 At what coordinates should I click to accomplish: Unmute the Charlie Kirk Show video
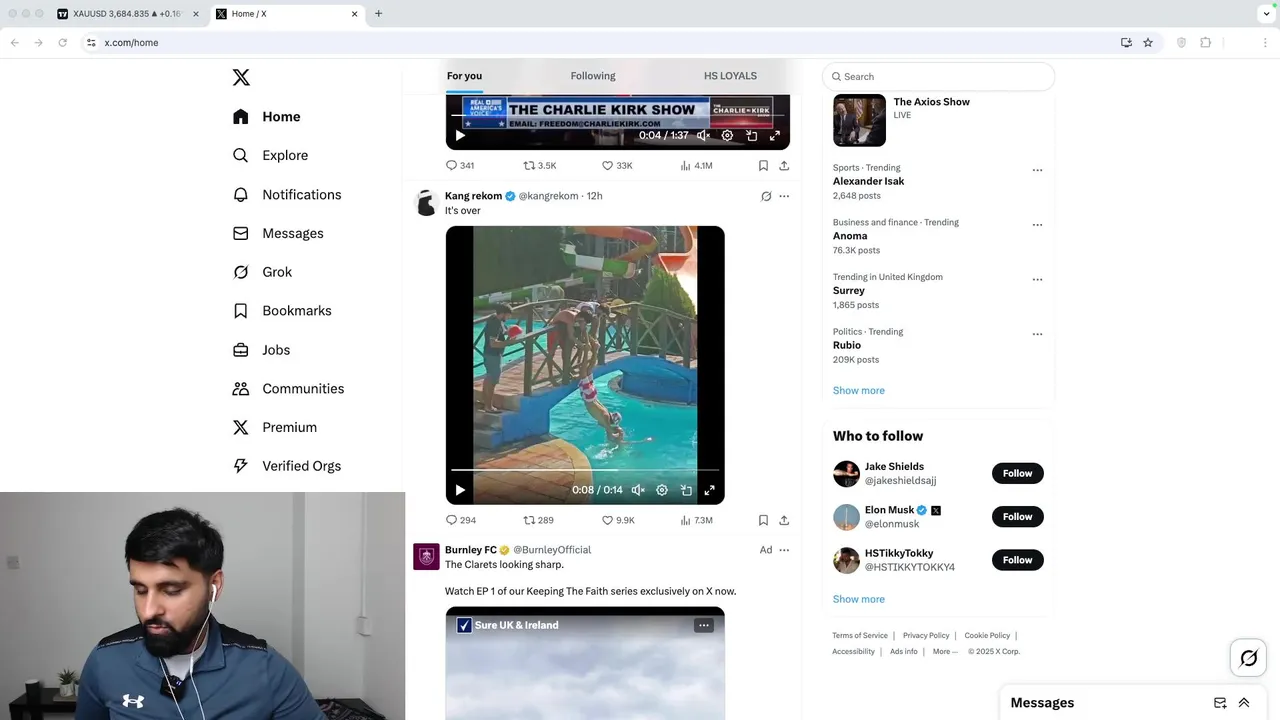click(703, 135)
